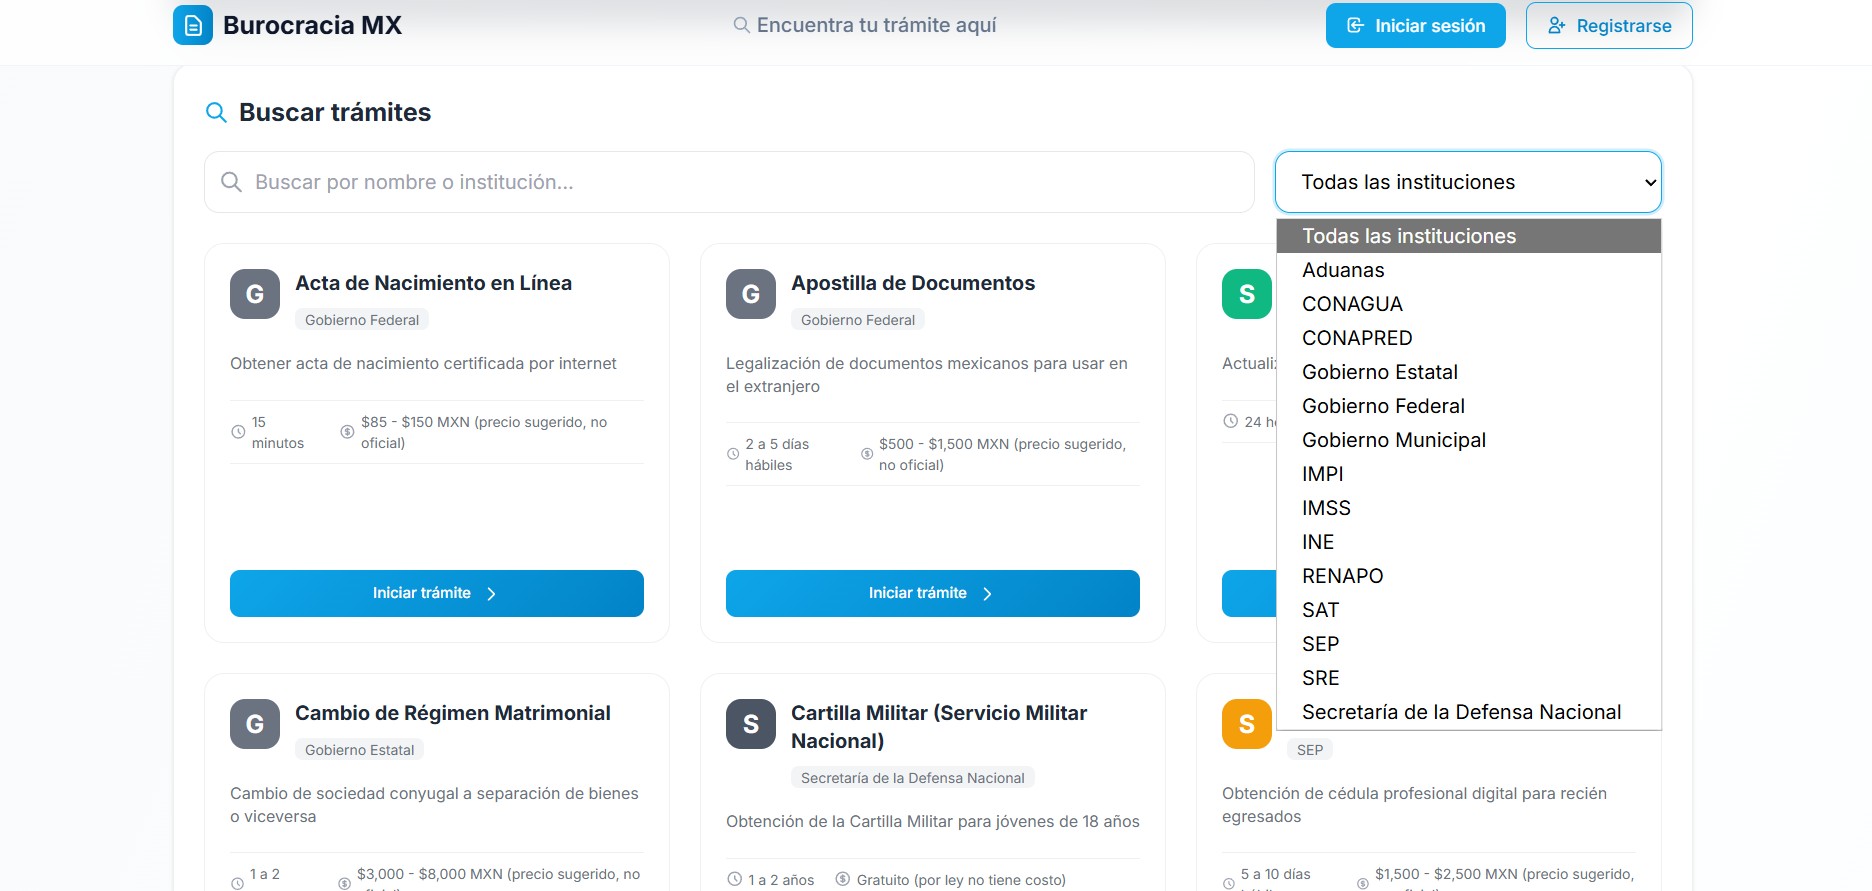Choose INE in the dropdown list

point(1469,542)
